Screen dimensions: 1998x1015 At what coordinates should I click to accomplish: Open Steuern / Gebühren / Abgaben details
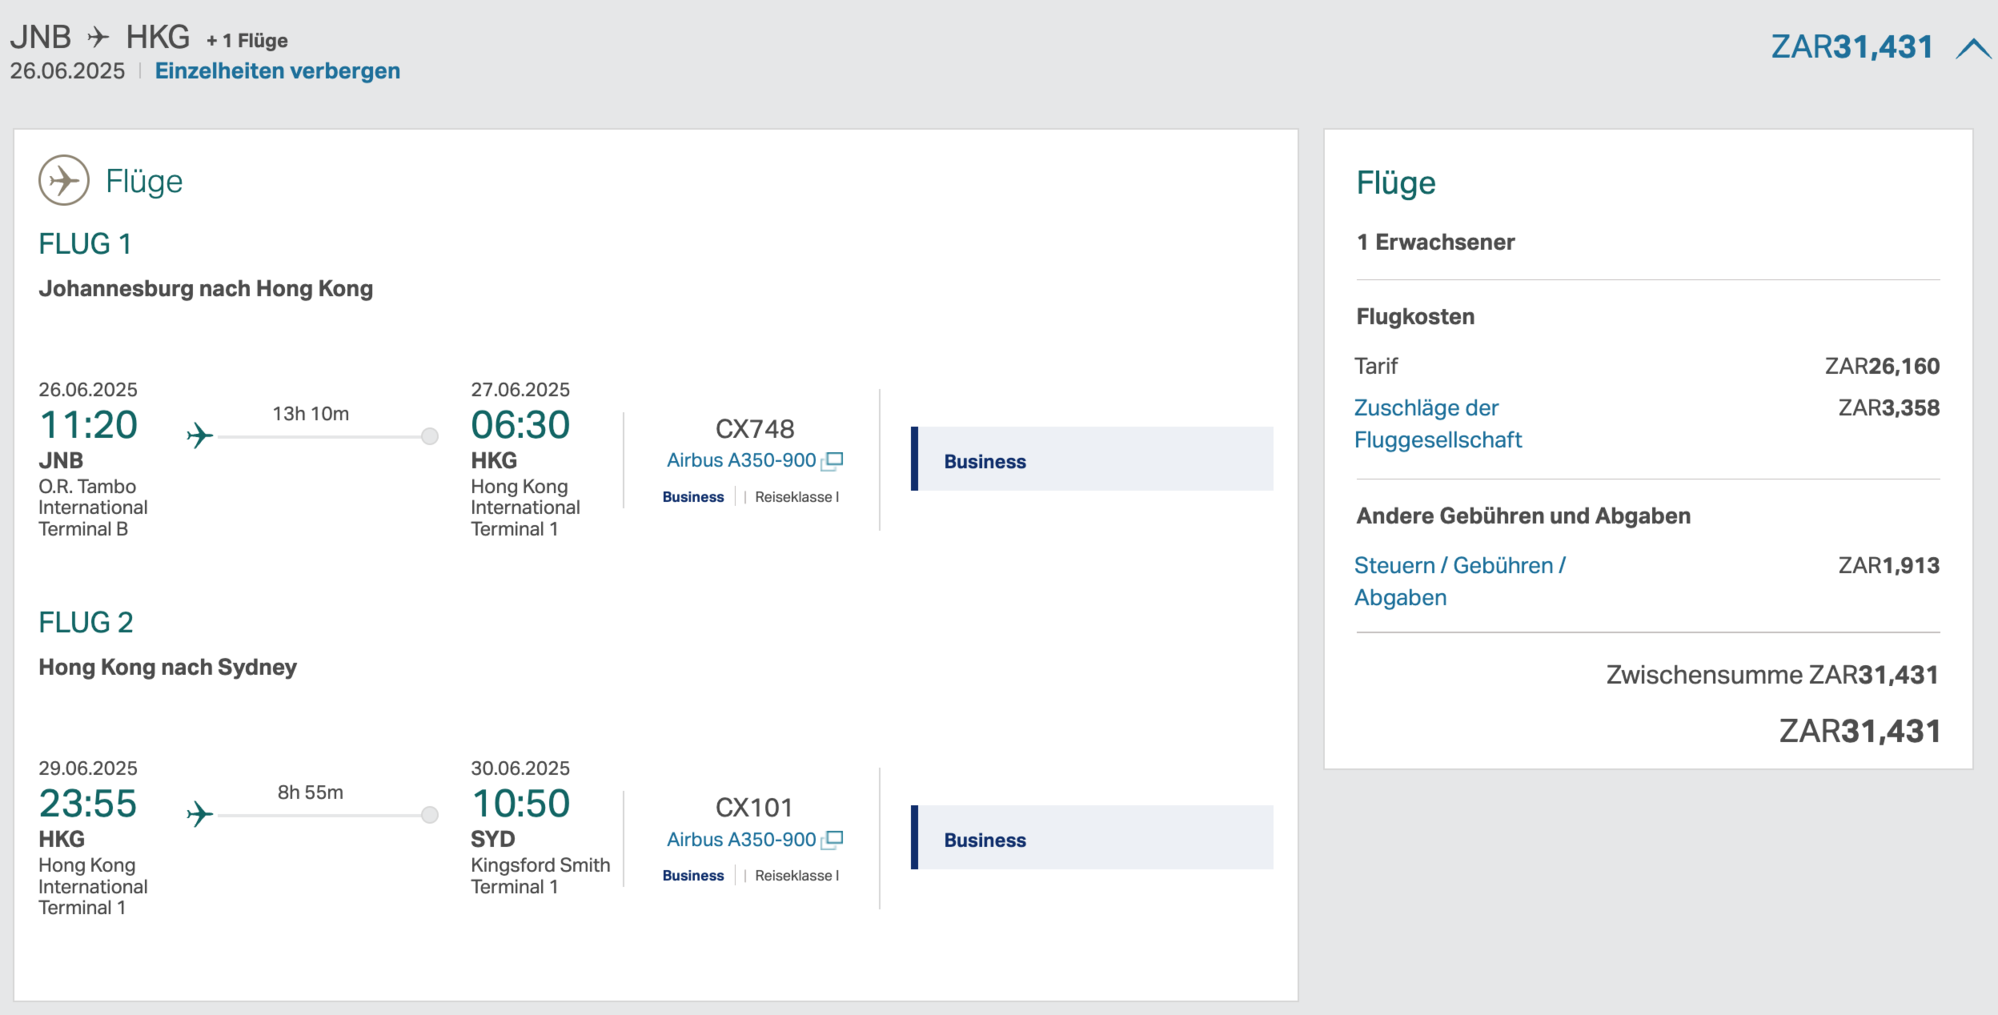pyautogui.click(x=1460, y=581)
